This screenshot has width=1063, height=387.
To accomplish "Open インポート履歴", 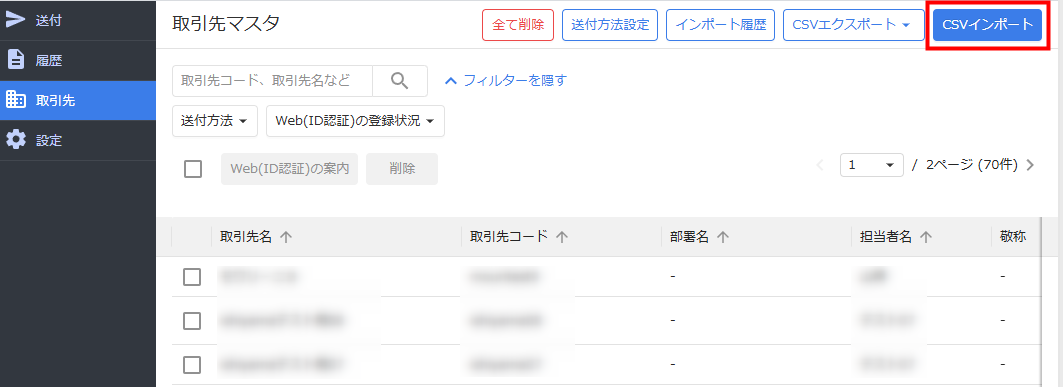I will click(721, 25).
